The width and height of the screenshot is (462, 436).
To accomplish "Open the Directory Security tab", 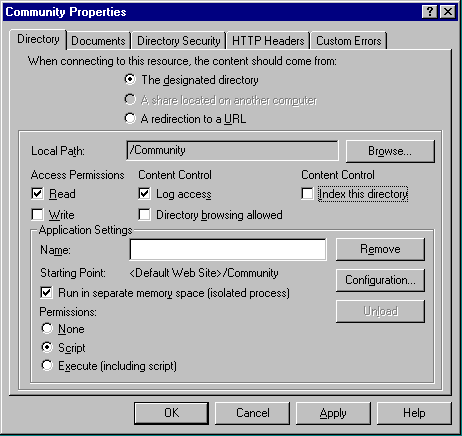I will (x=179, y=41).
